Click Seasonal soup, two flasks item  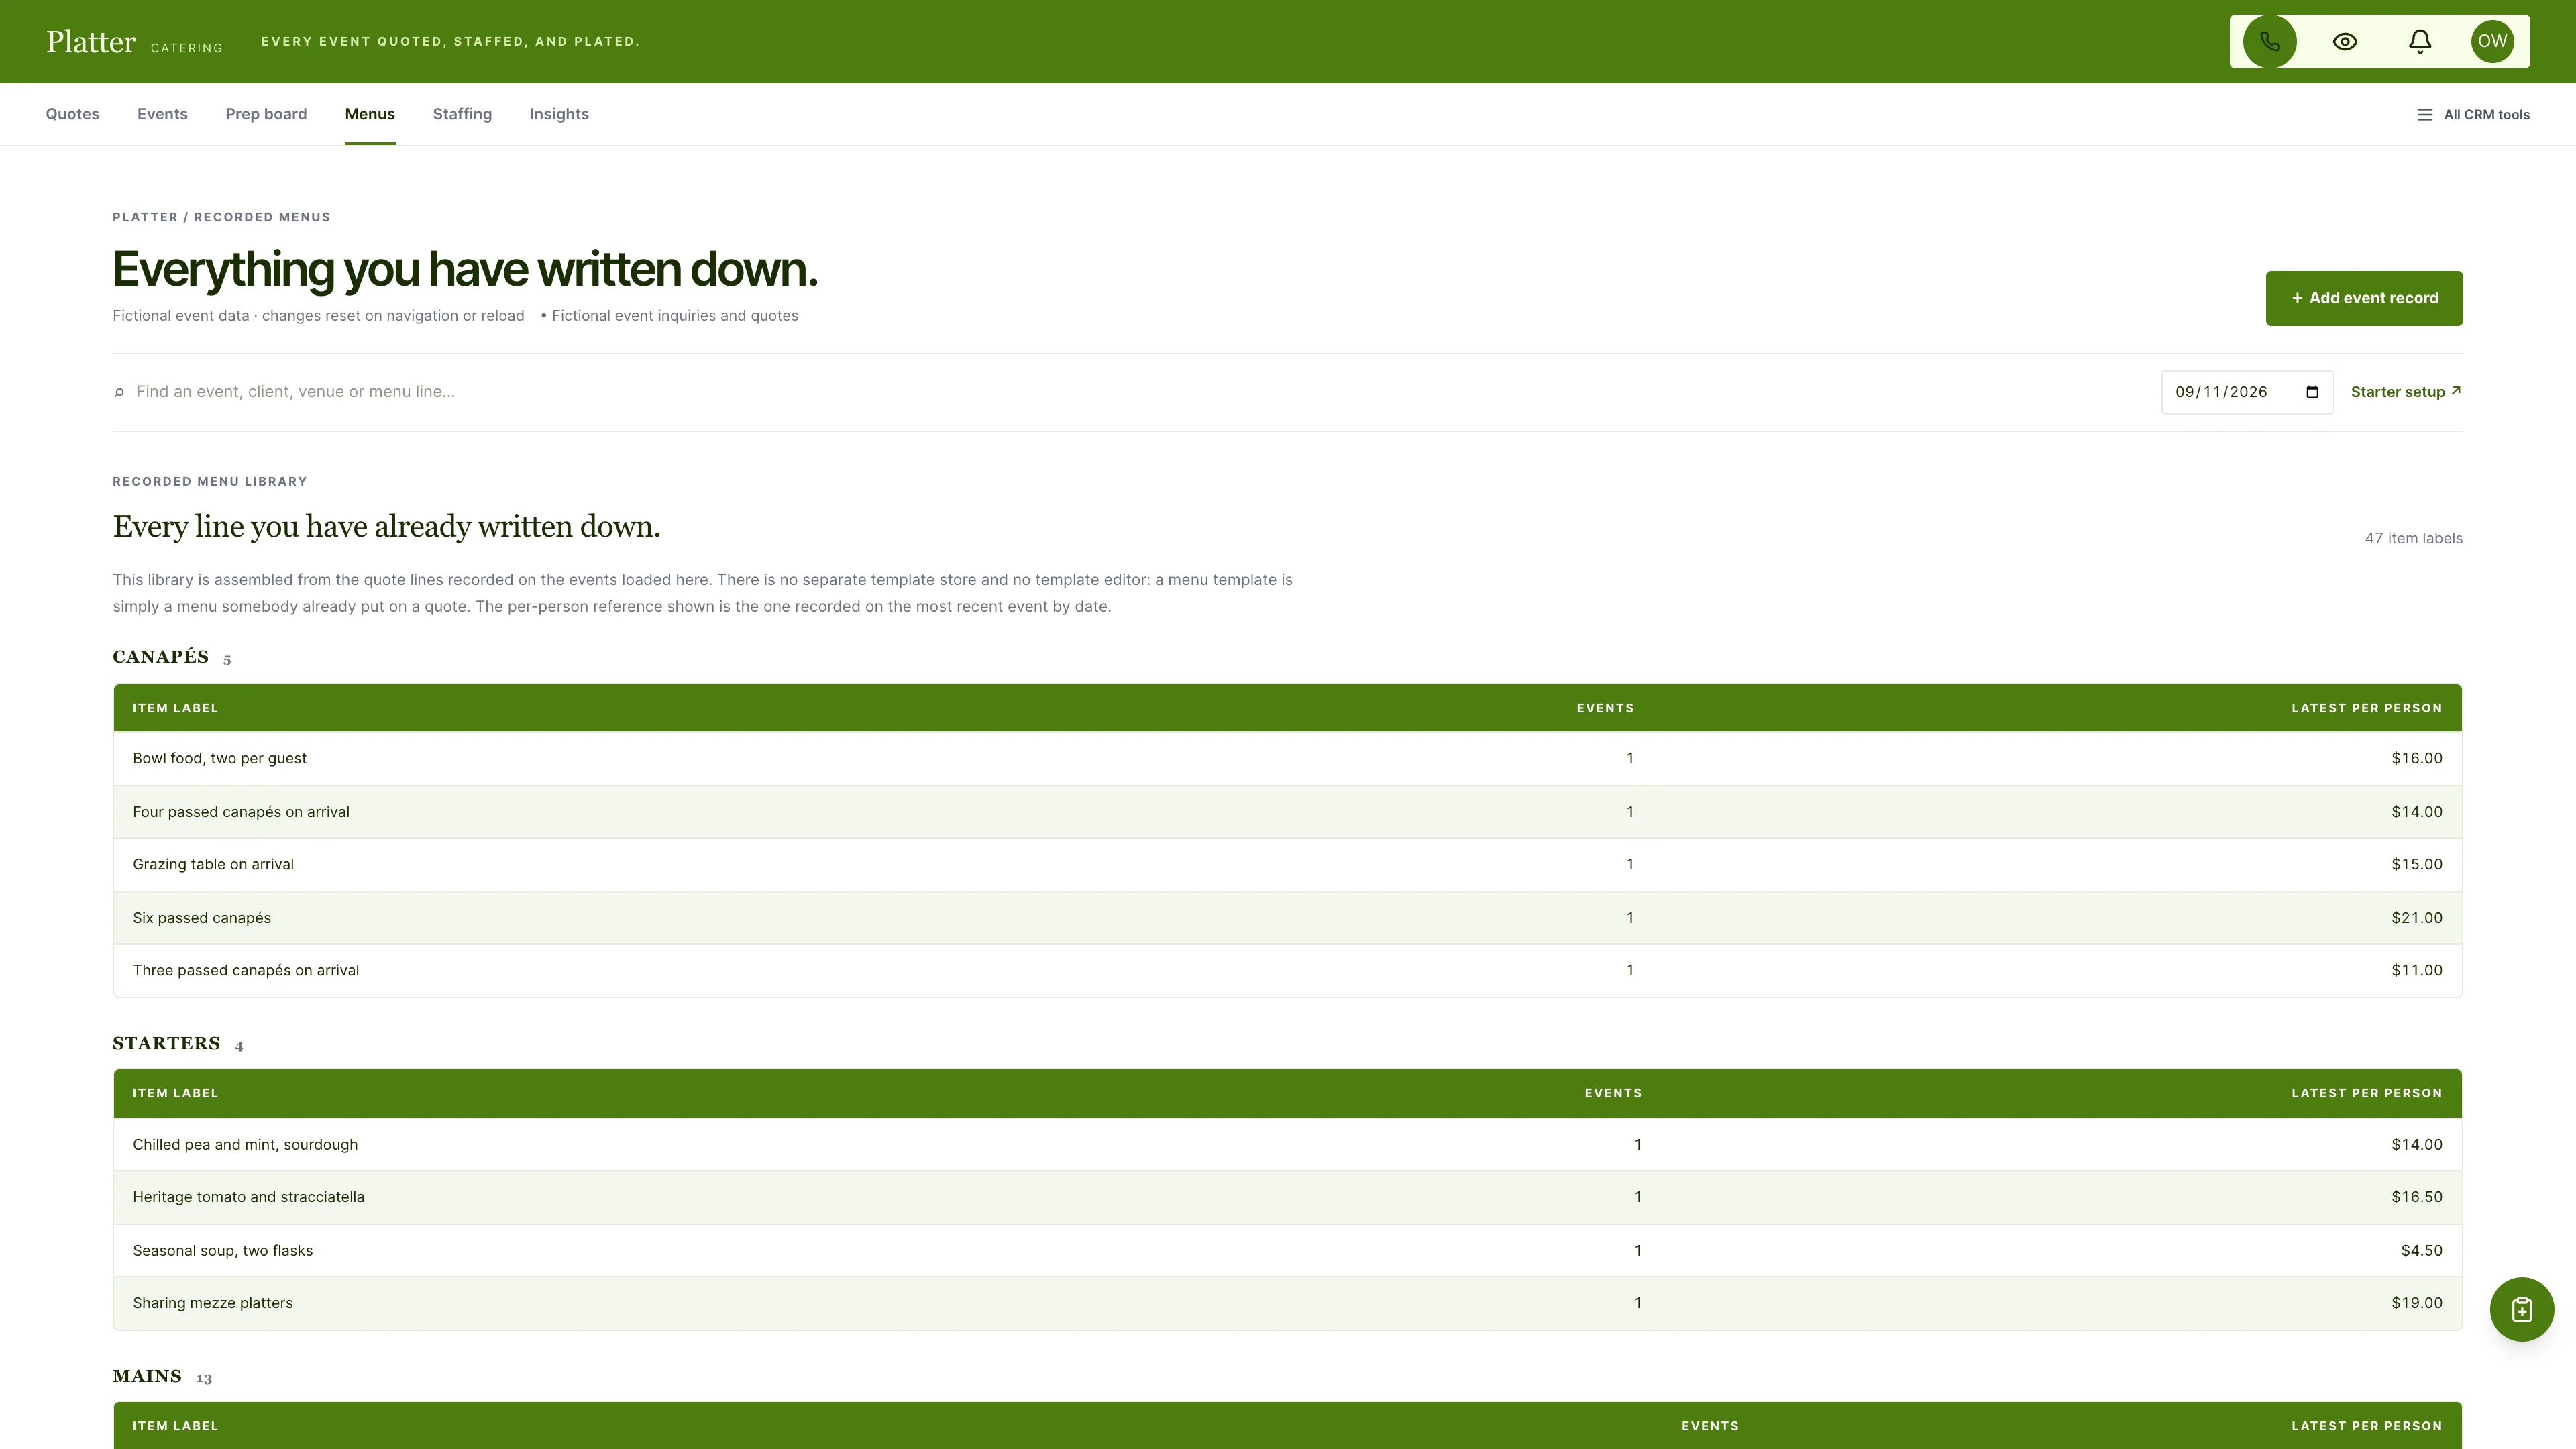[x=1288, y=1250]
